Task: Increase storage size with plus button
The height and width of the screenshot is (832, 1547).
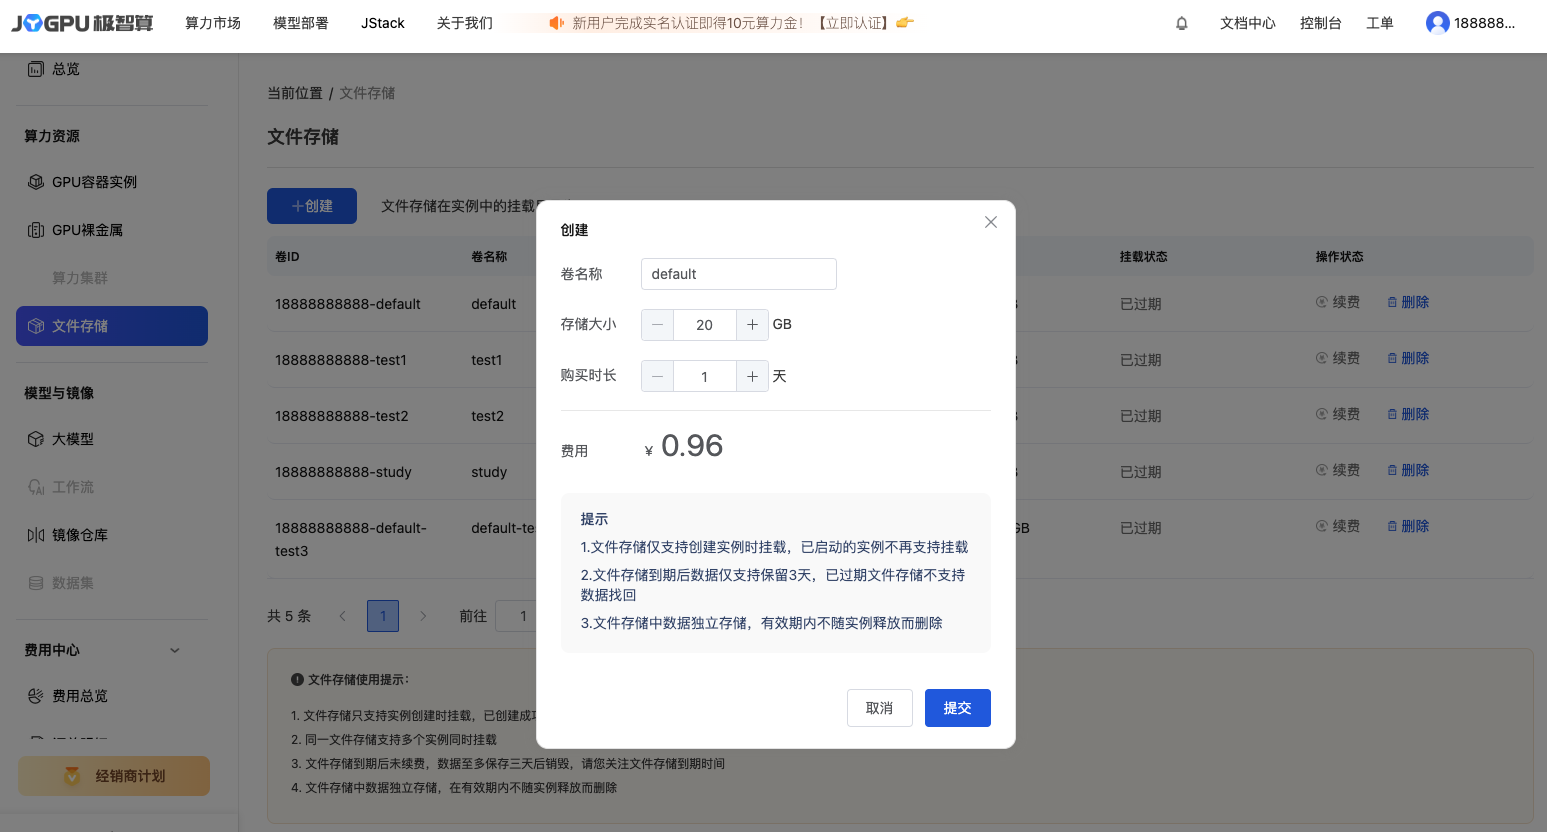Action: tap(752, 325)
